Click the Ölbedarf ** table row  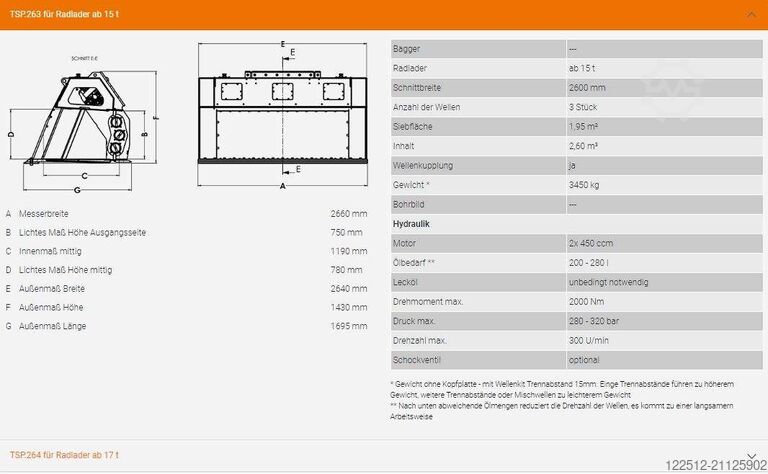click(x=577, y=263)
